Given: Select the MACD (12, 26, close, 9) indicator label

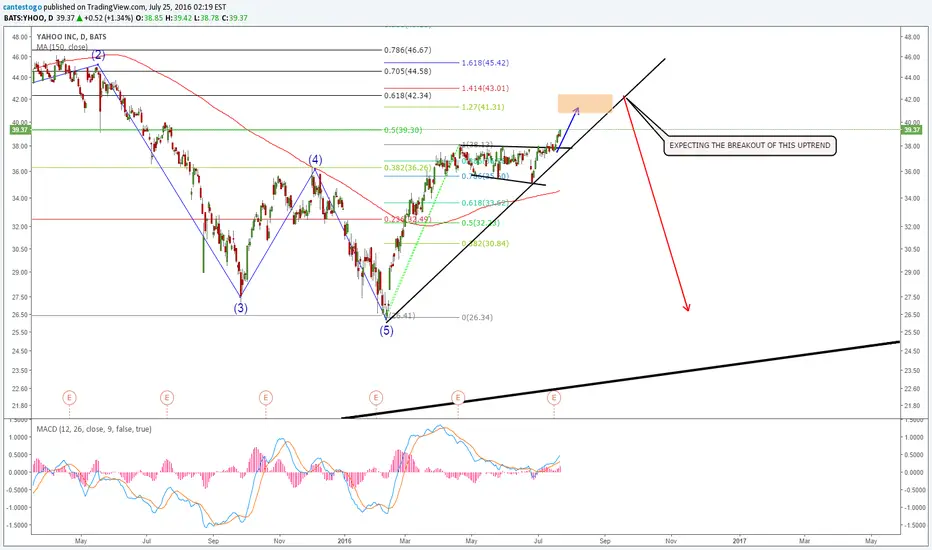Looking at the screenshot, I should coord(94,429).
